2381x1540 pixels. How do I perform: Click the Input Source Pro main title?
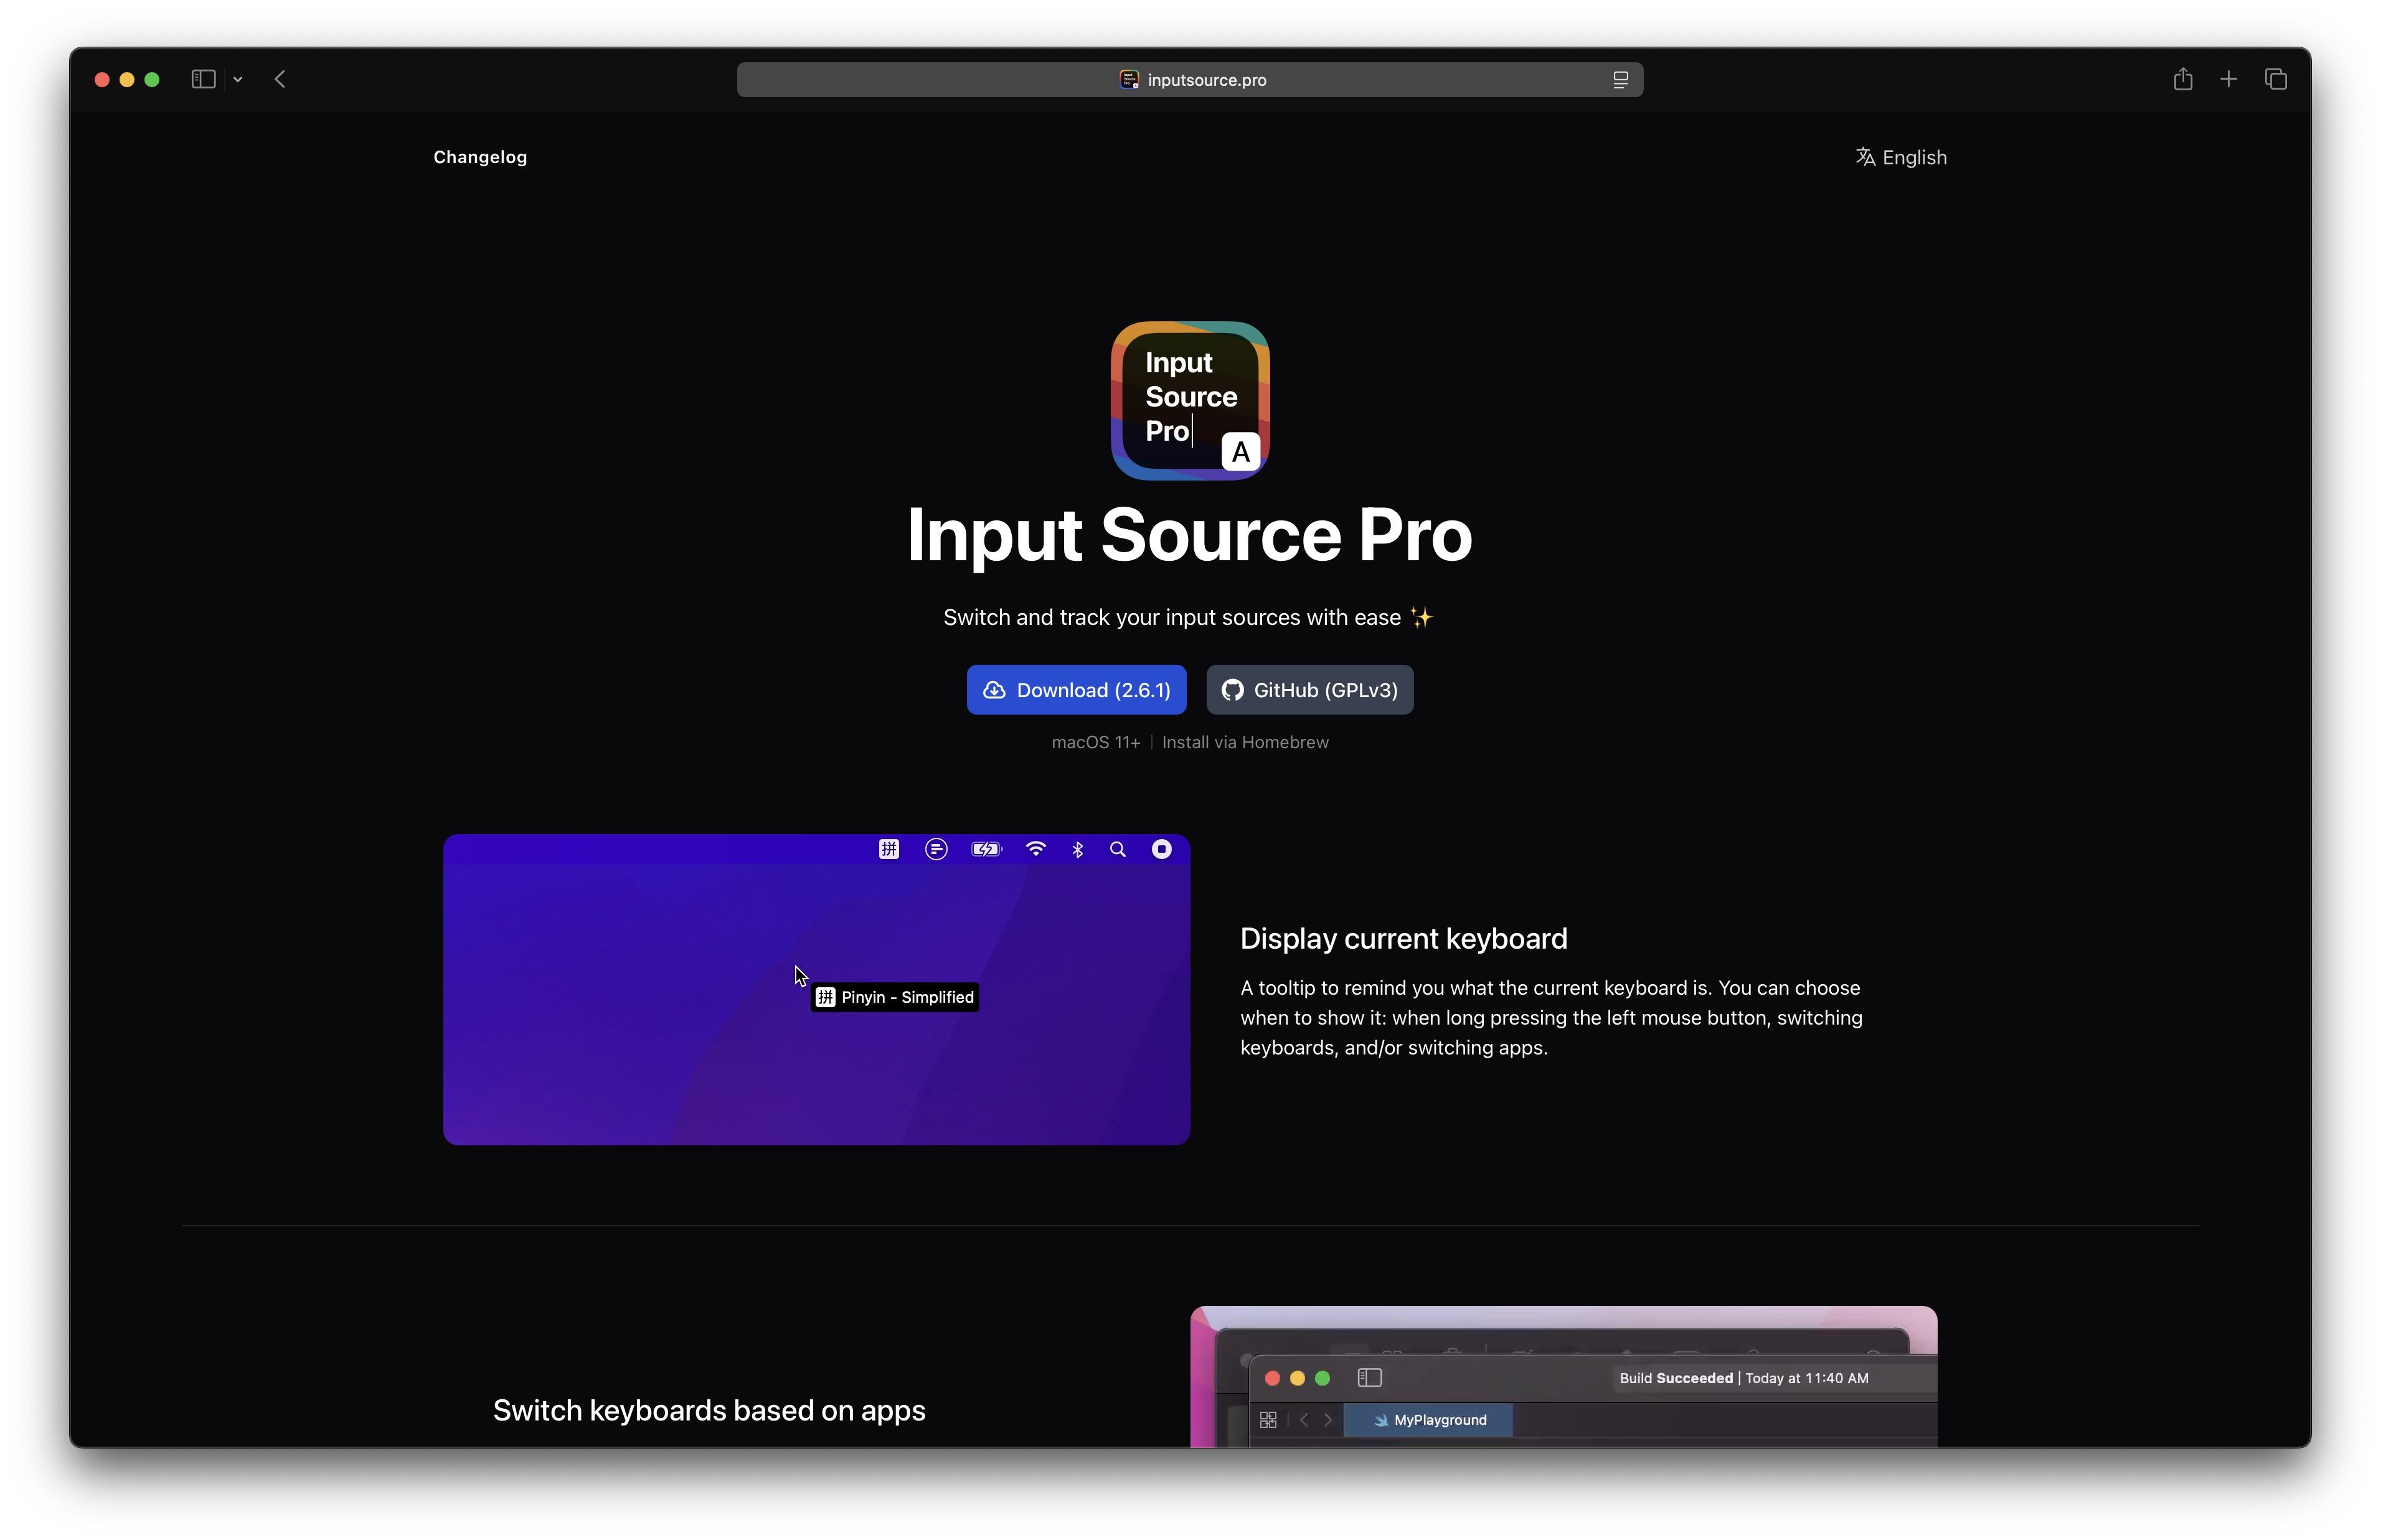click(x=1189, y=535)
